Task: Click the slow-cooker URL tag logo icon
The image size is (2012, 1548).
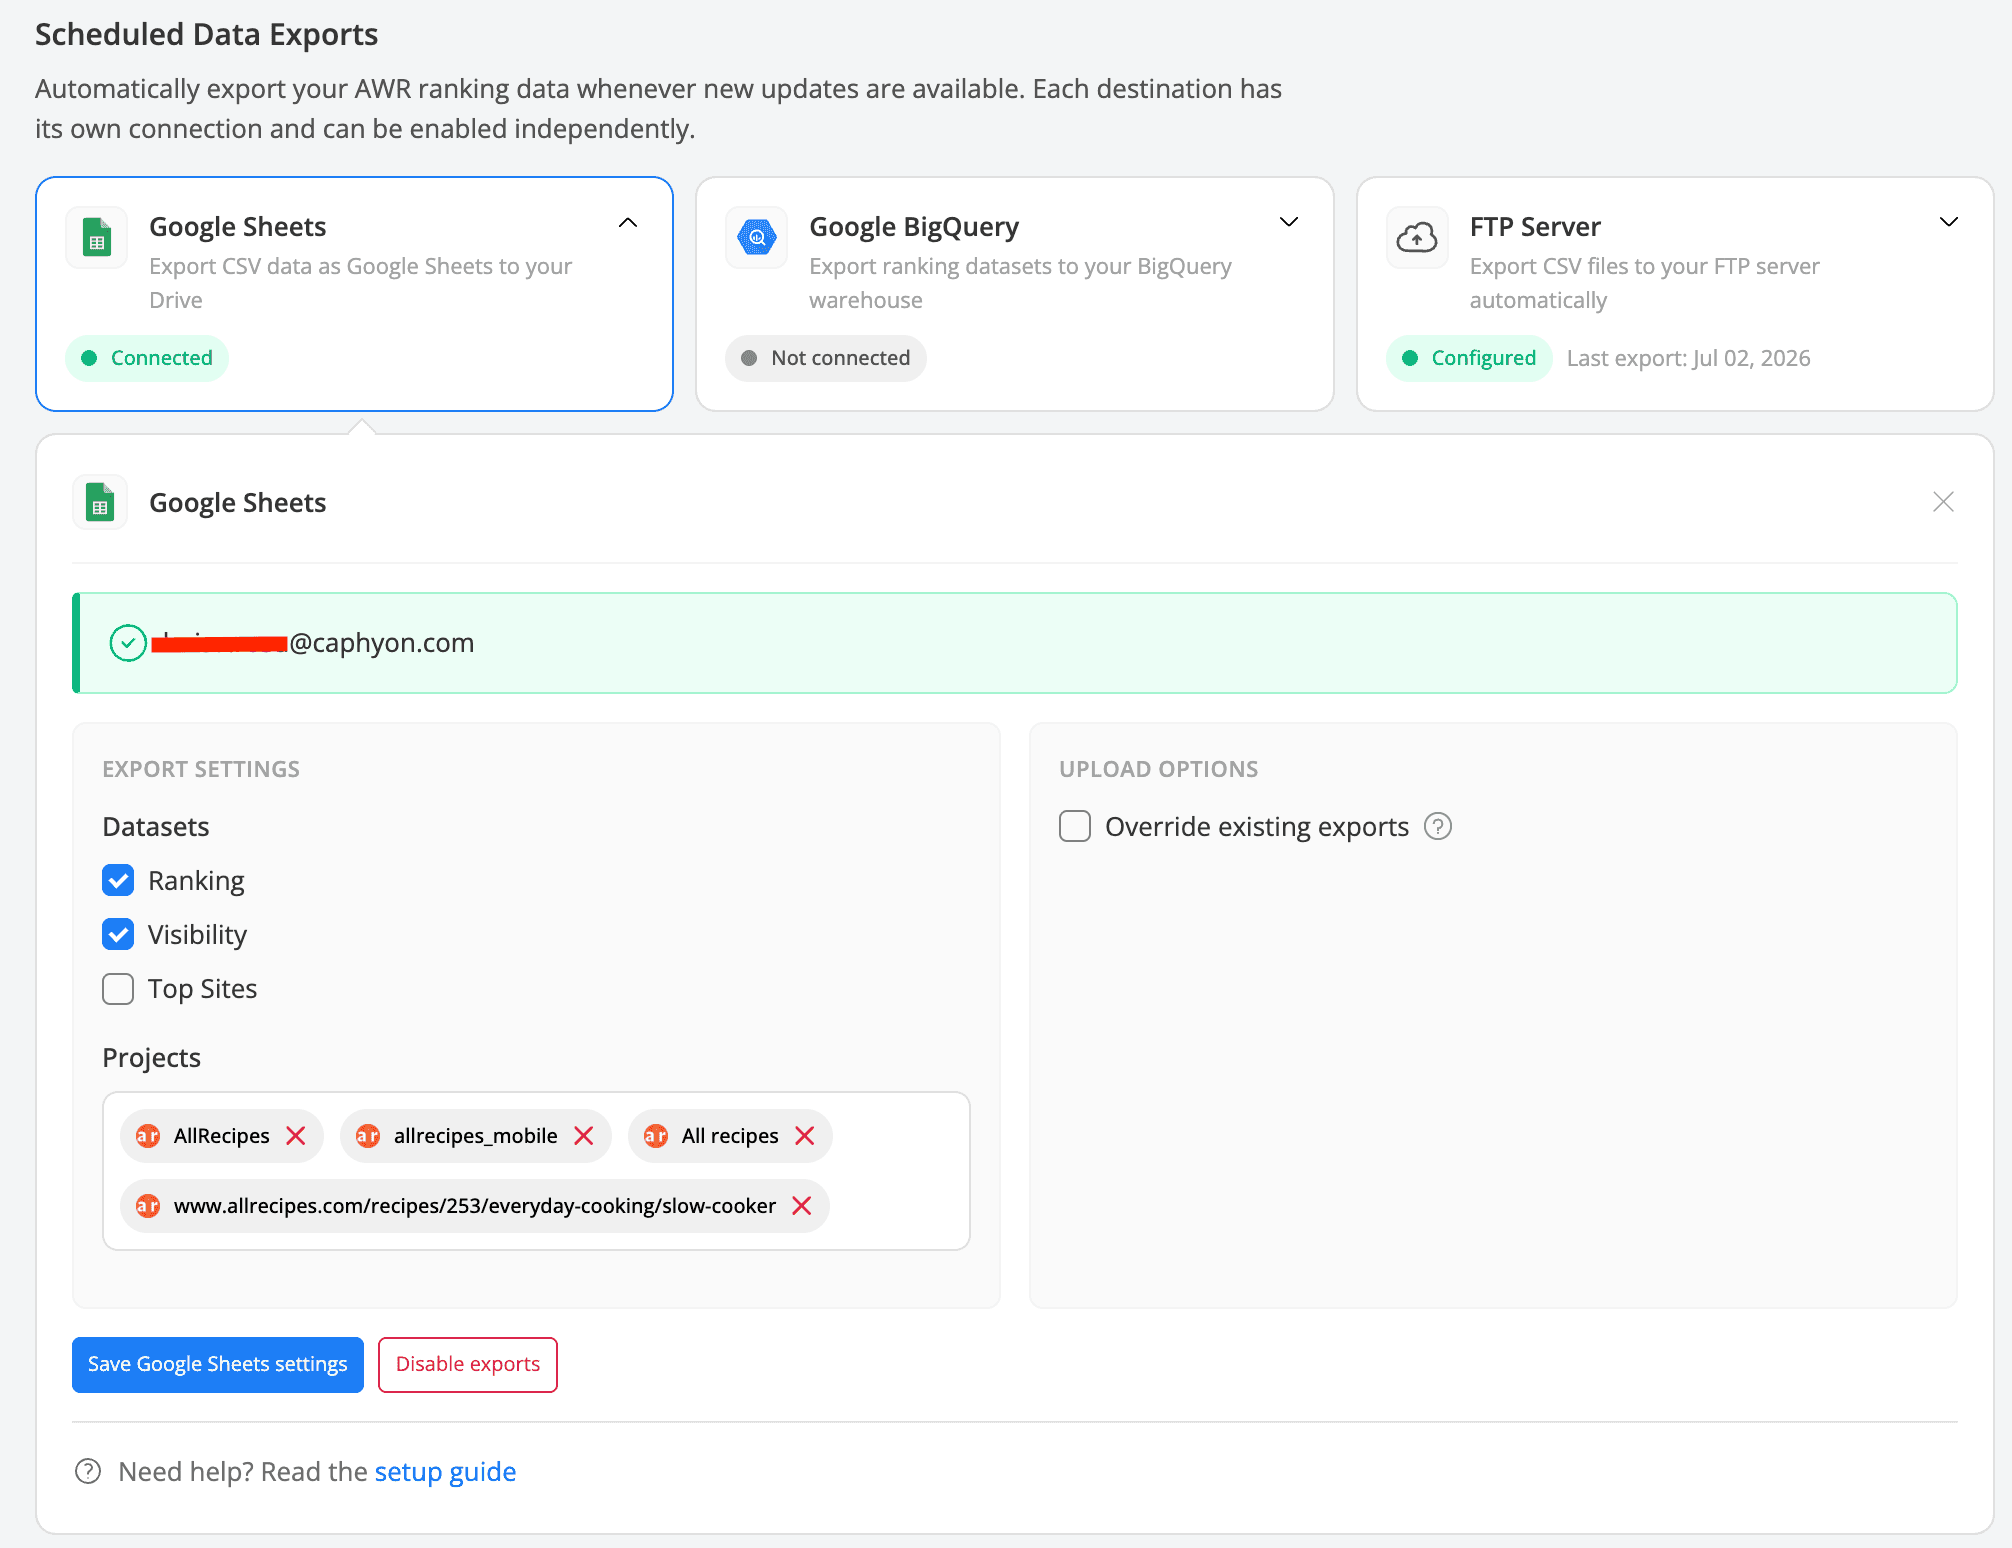Action: pos(148,1206)
